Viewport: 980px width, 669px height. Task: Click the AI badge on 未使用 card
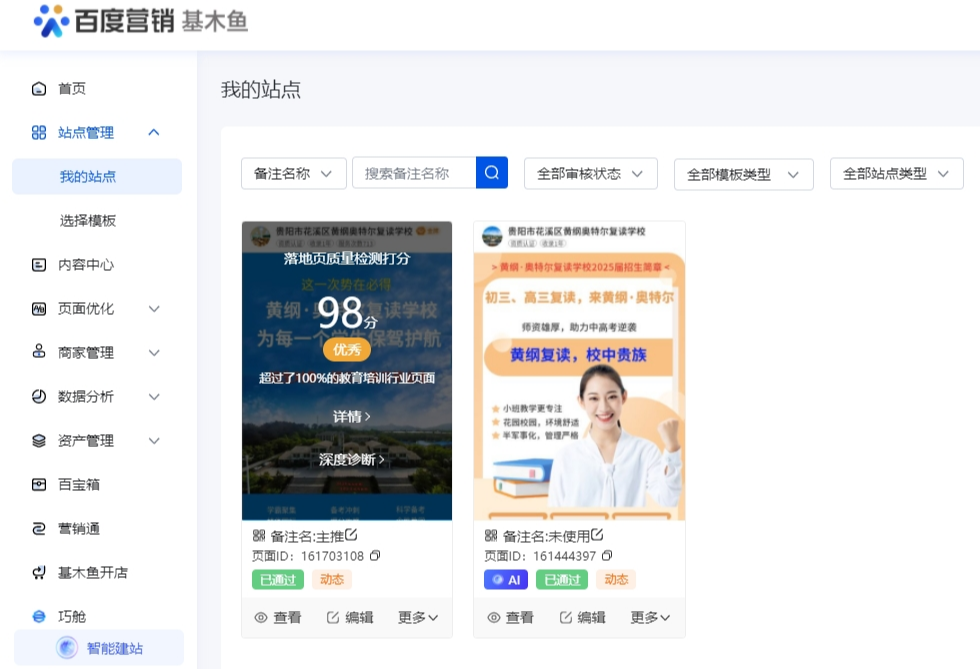coord(506,580)
